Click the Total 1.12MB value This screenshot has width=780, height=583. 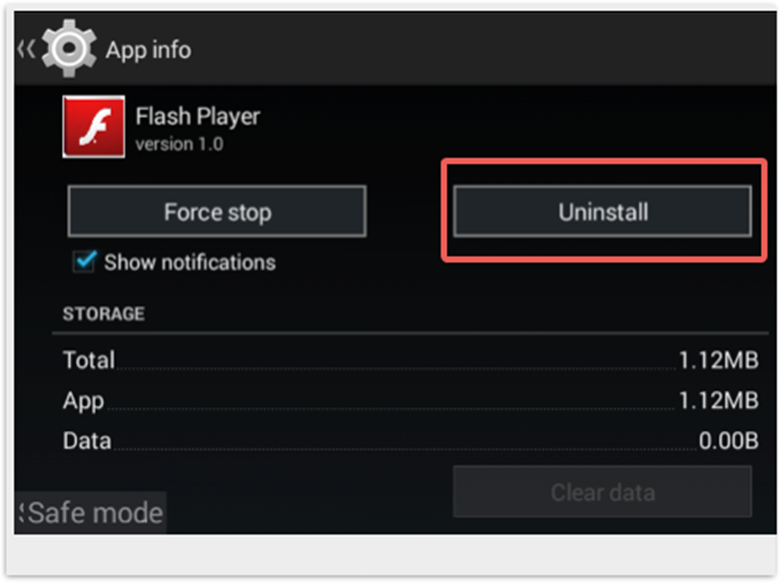718,360
